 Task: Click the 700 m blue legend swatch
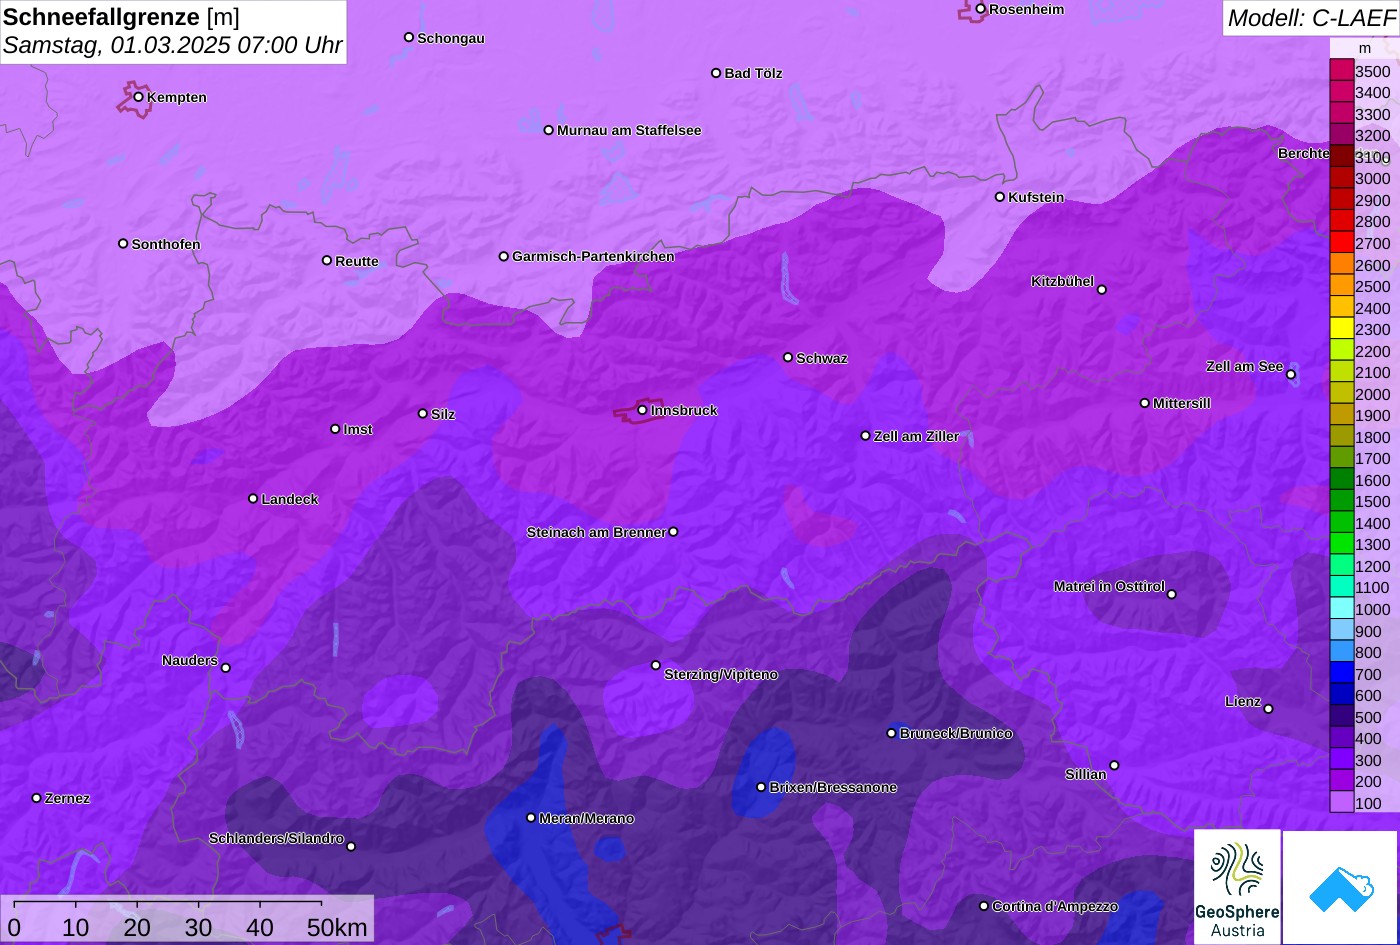tap(1341, 674)
